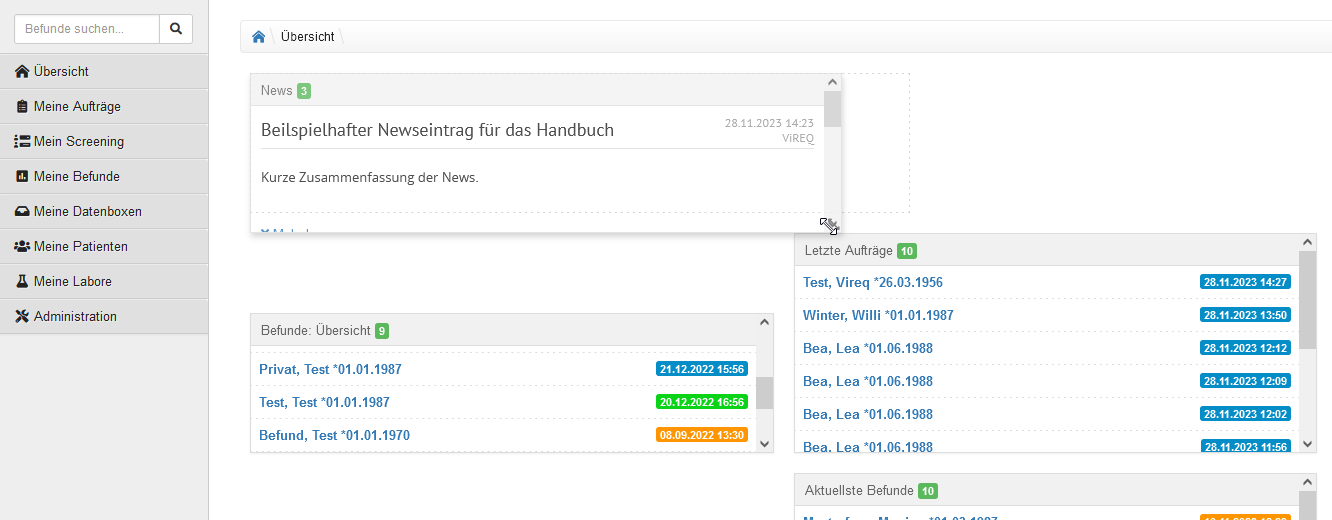The width and height of the screenshot is (1332, 520).
Task: Open order Winter, Willi *01.01.1987
Action: [878, 315]
